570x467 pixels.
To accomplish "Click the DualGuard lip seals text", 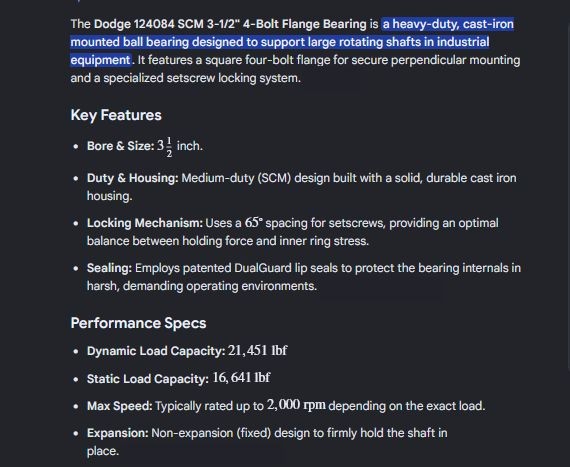I will click(x=286, y=268).
